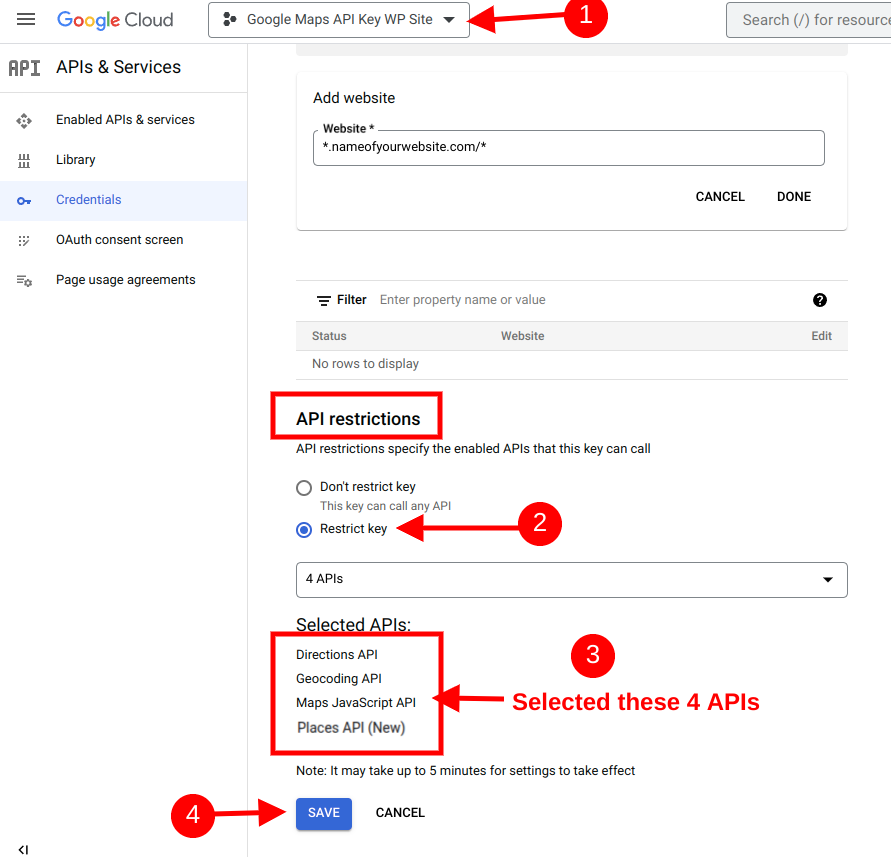
Task: Open the Google Maps API Key WP Site project selector
Action: tap(338, 19)
